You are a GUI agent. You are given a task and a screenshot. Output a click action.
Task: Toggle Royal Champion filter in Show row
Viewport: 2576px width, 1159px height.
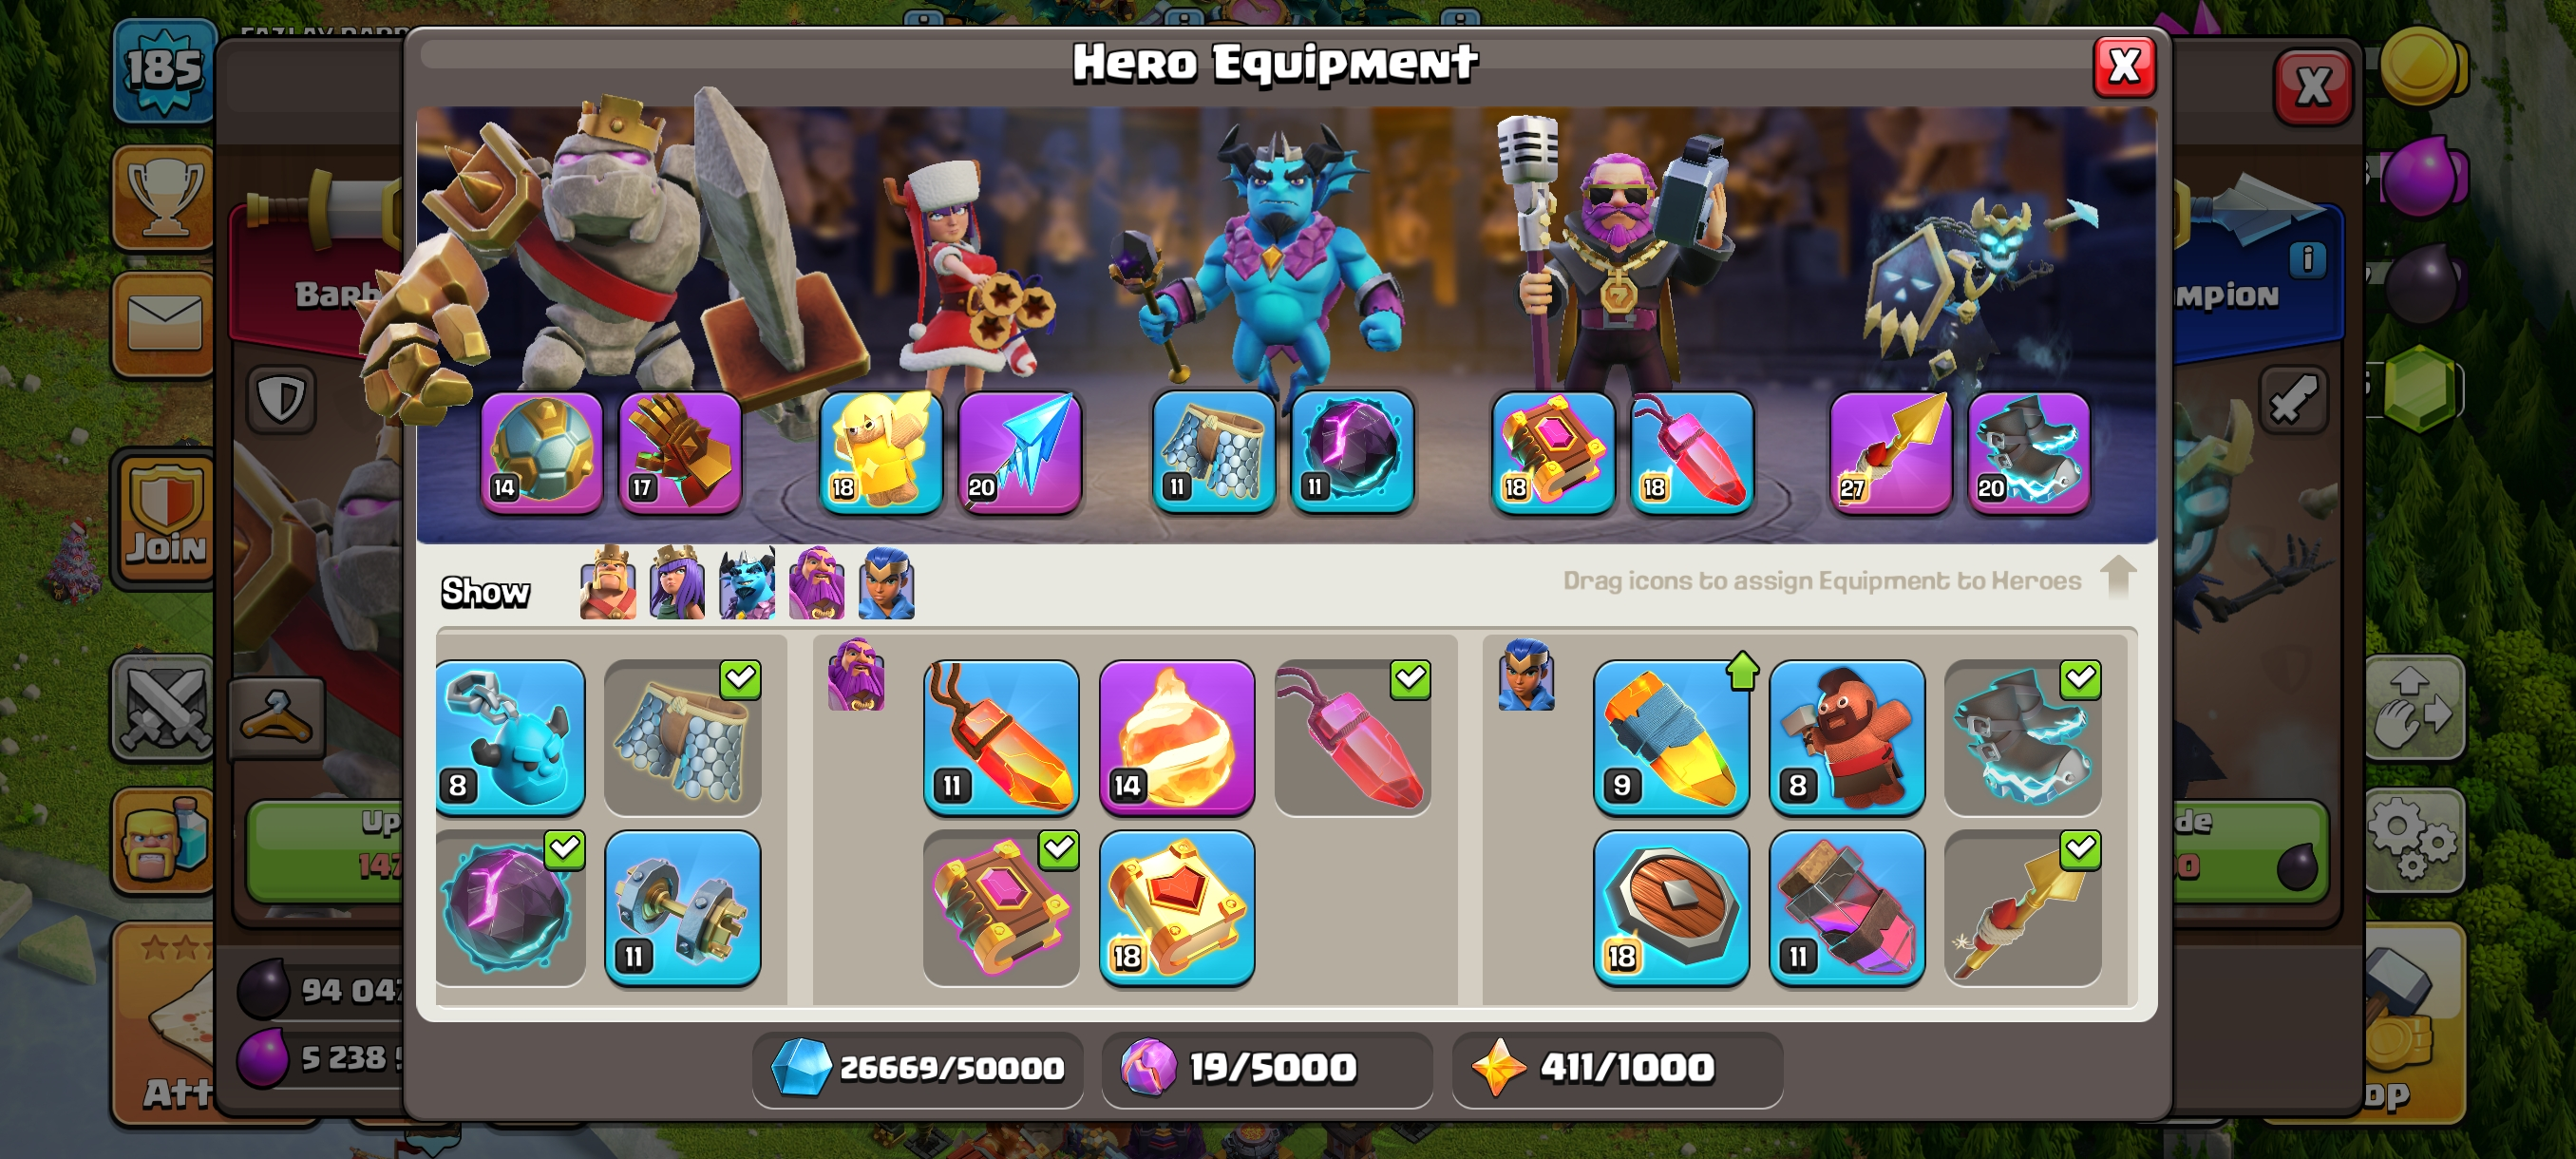pyautogui.click(x=886, y=583)
